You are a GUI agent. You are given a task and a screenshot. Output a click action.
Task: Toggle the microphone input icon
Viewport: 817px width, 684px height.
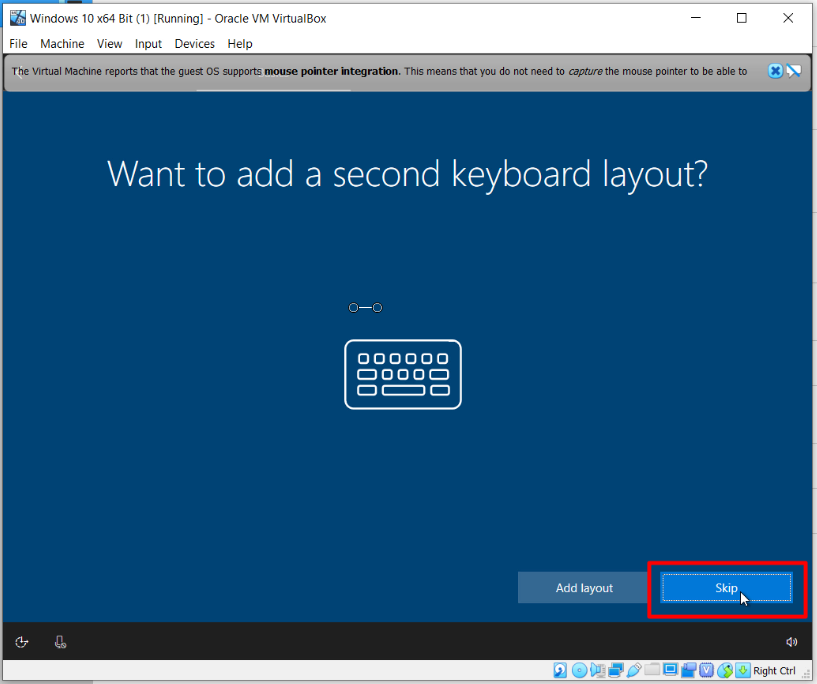click(x=60, y=641)
